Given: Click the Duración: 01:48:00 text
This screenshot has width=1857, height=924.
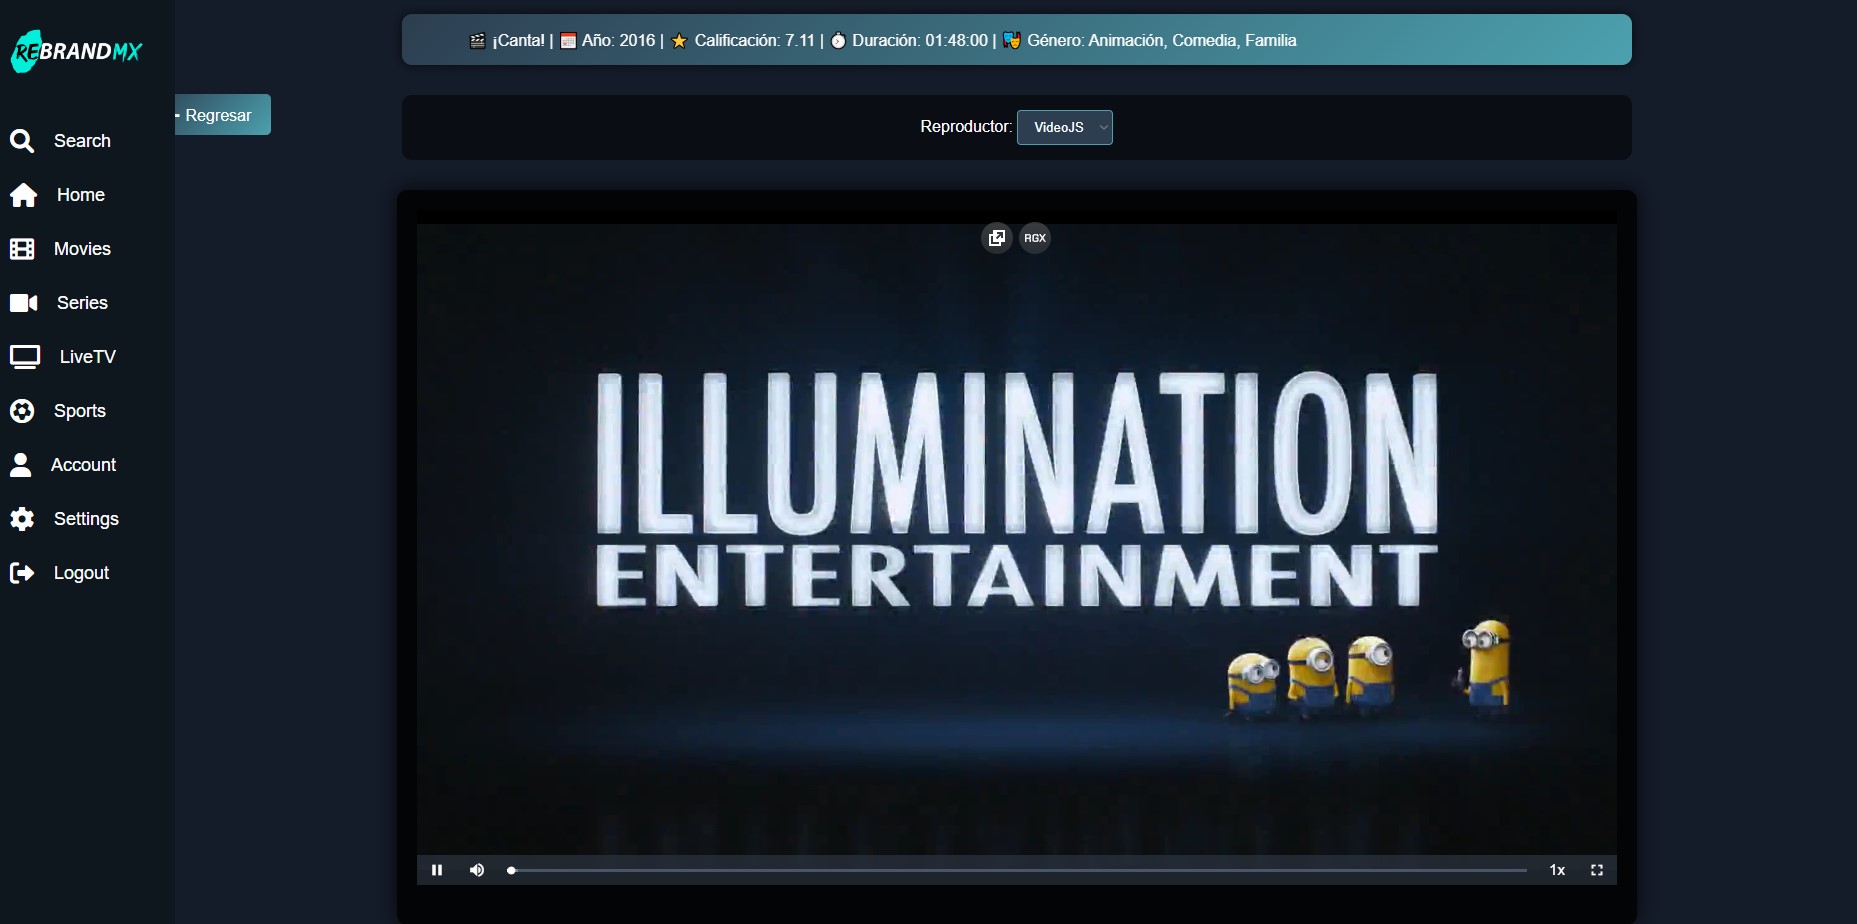Looking at the screenshot, I should (x=920, y=41).
